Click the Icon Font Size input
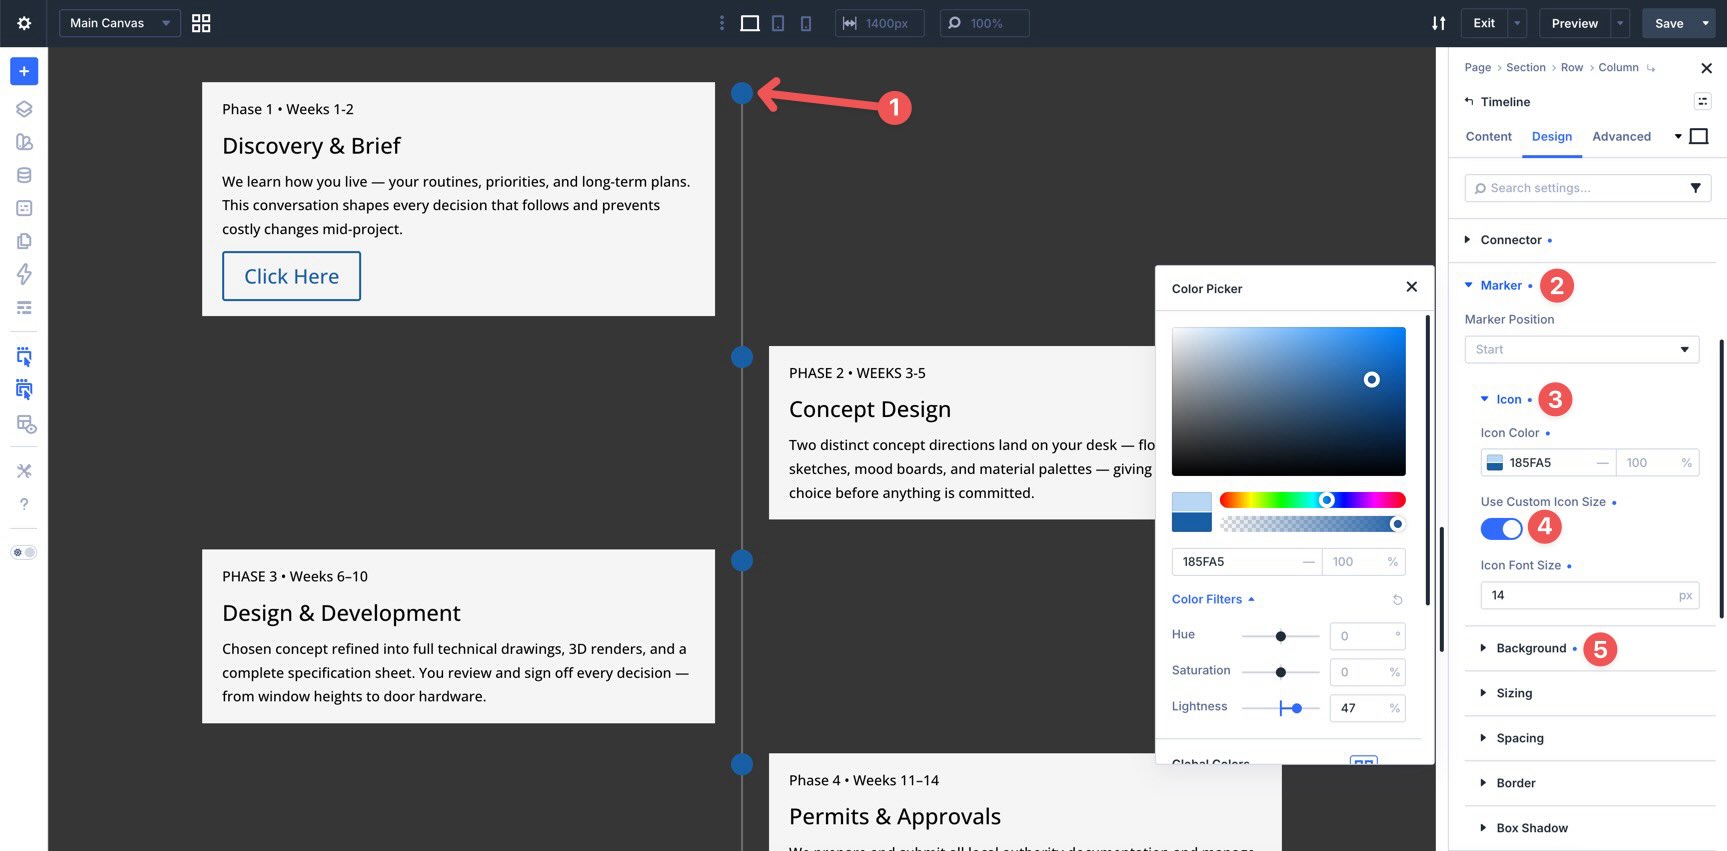Screen dimensions: 1727x851 1589,595
